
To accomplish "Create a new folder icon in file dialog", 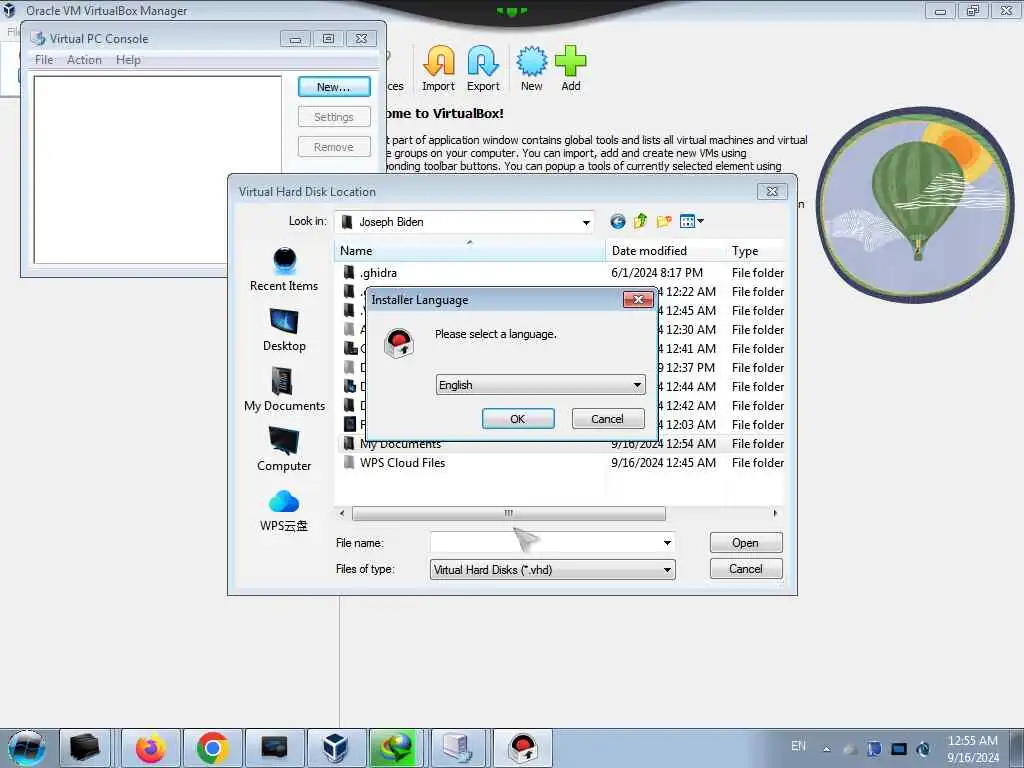I will coord(664,221).
